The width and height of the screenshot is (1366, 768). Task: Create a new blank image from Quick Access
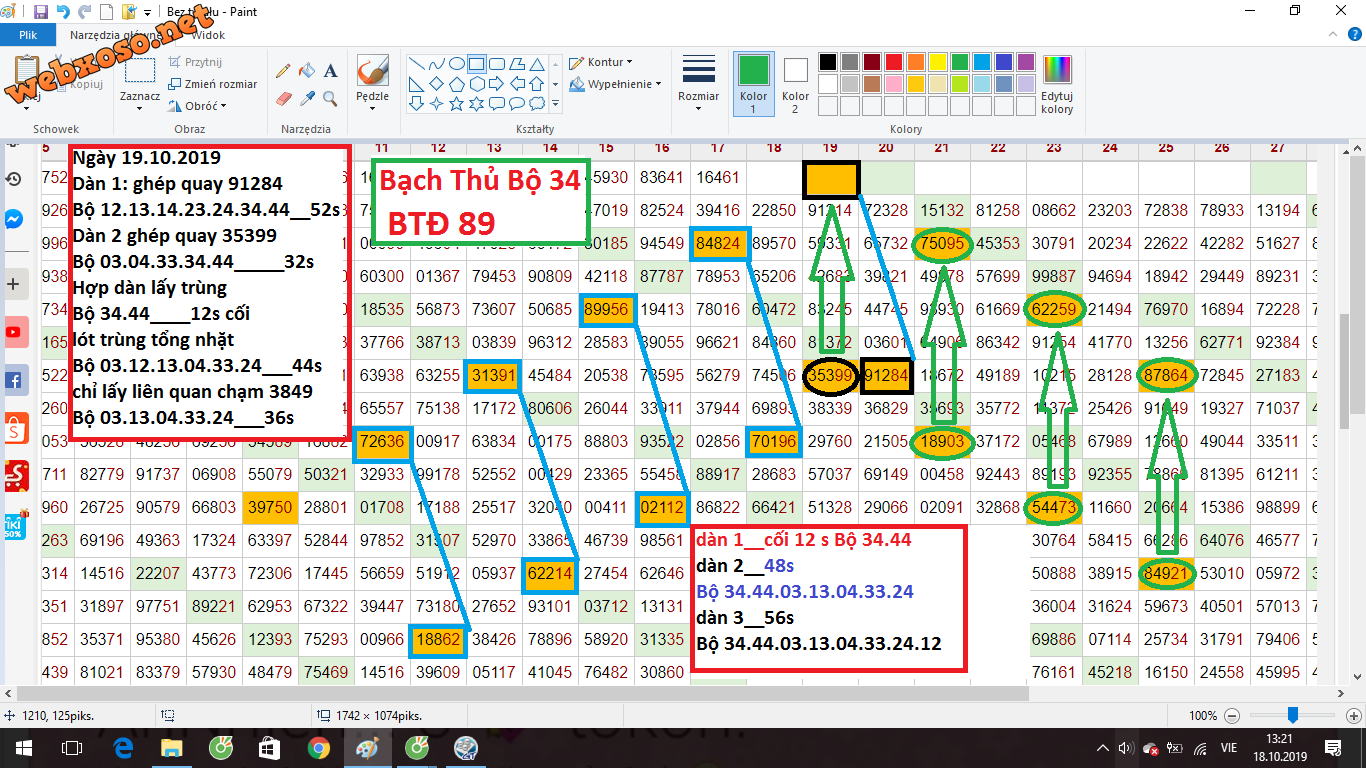coord(106,12)
